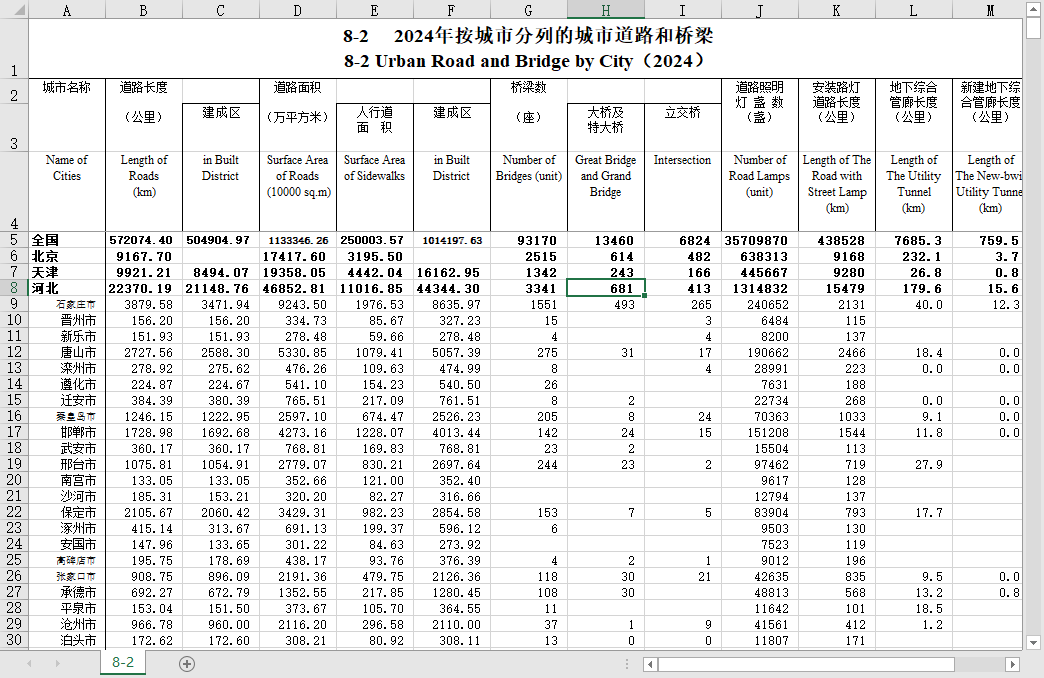Screen dimensions: 1044x678
Task: Click cell '河北' in column A
Action: click(67, 288)
